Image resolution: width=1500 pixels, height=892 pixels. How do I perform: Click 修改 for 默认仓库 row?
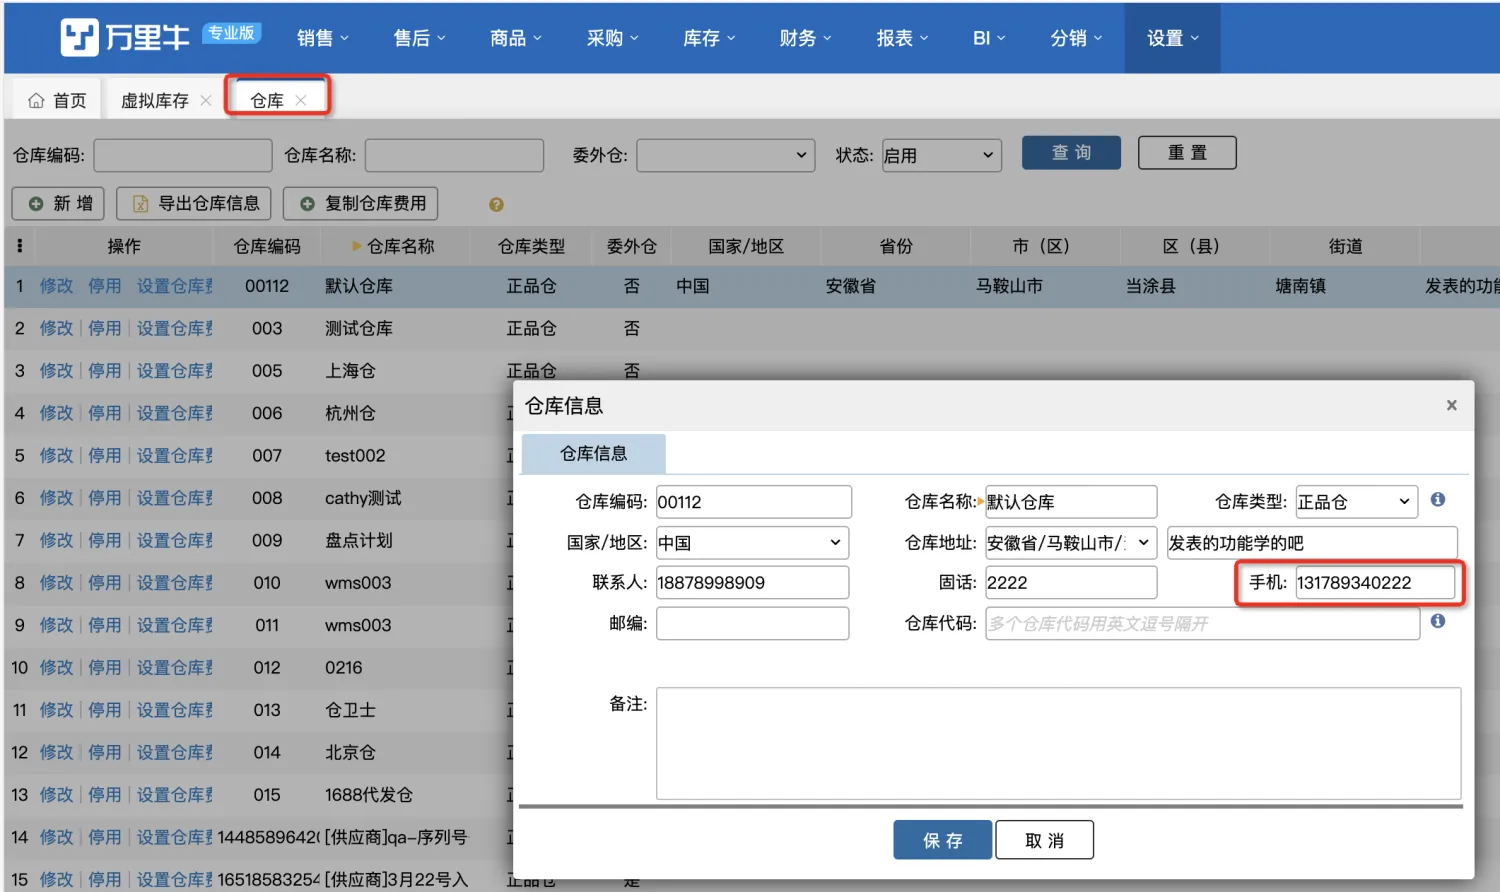[56, 286]
